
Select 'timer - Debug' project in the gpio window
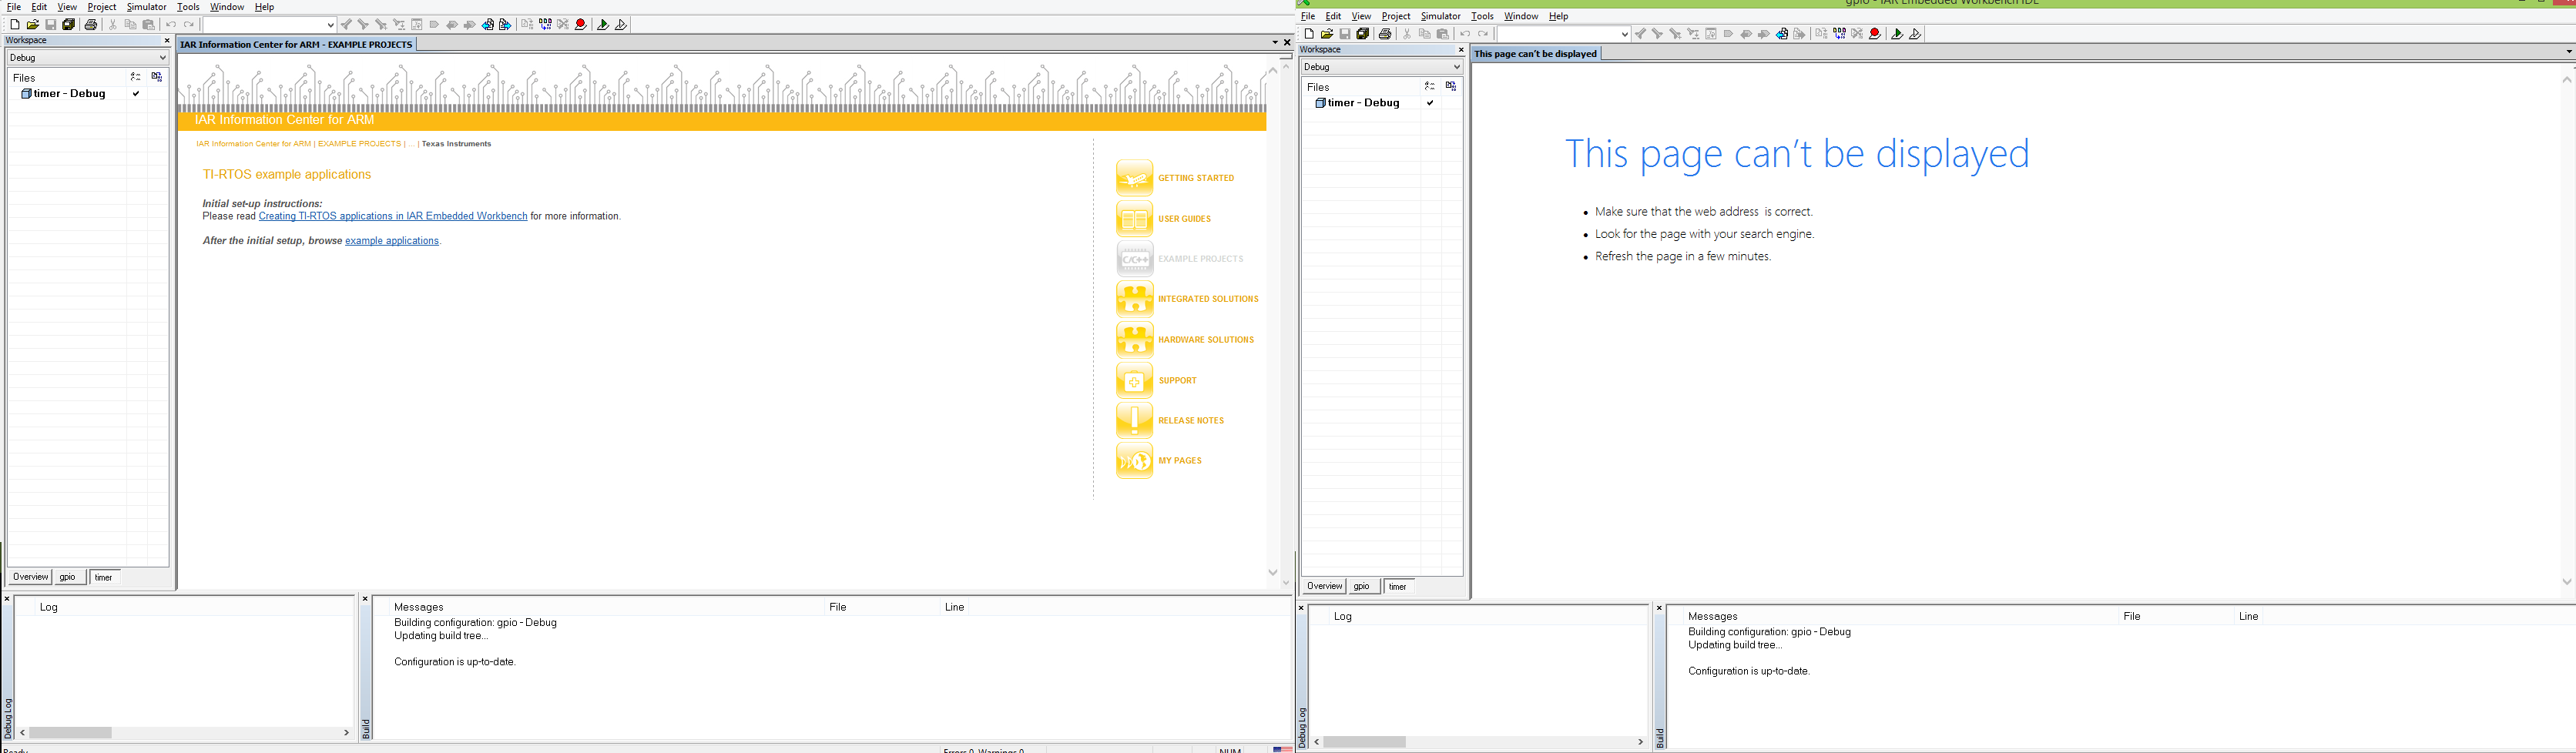click(x=1363, y=103)
